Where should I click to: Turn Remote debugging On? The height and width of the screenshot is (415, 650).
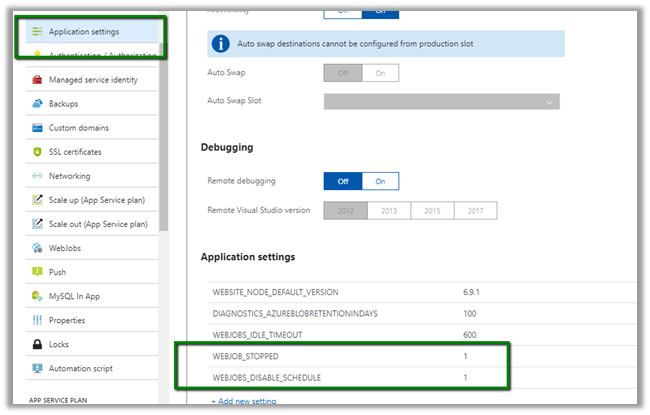(380, 181)
